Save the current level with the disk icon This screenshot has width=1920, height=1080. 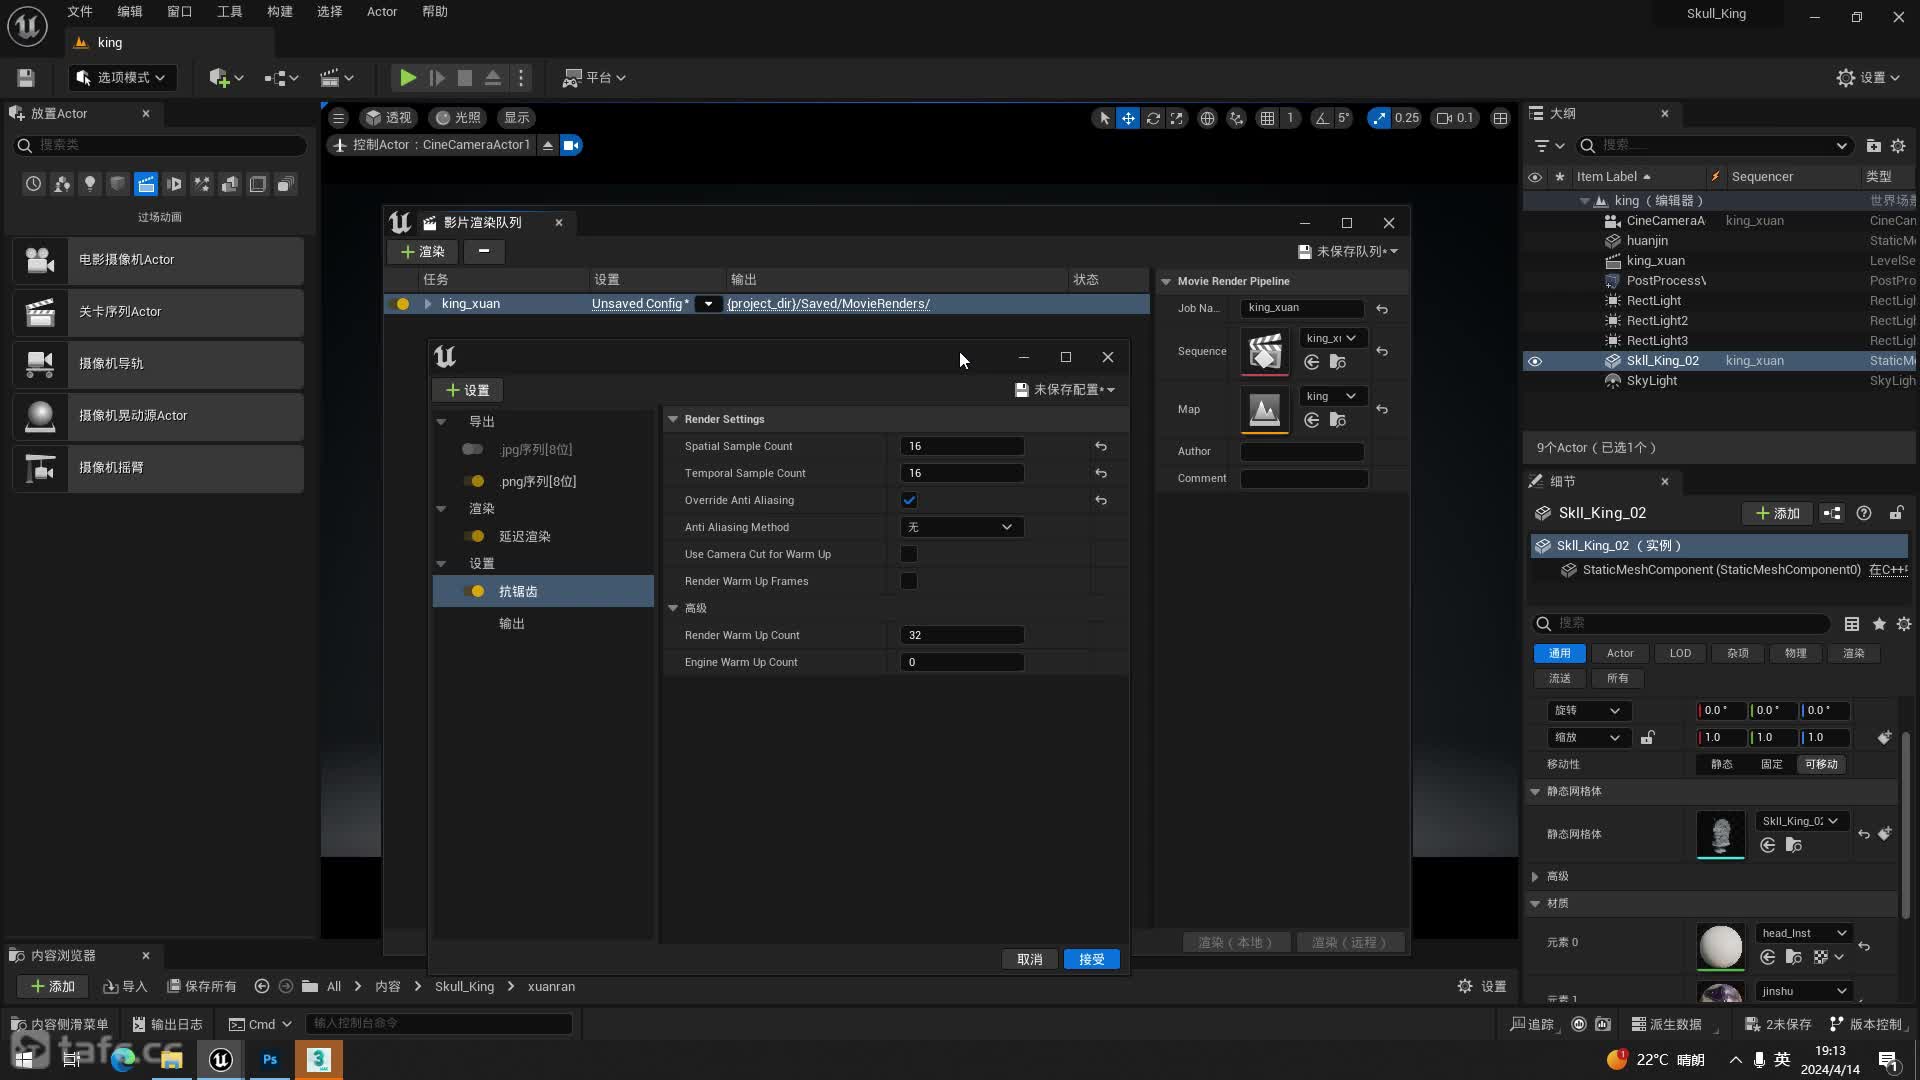(x=26, y=78)
